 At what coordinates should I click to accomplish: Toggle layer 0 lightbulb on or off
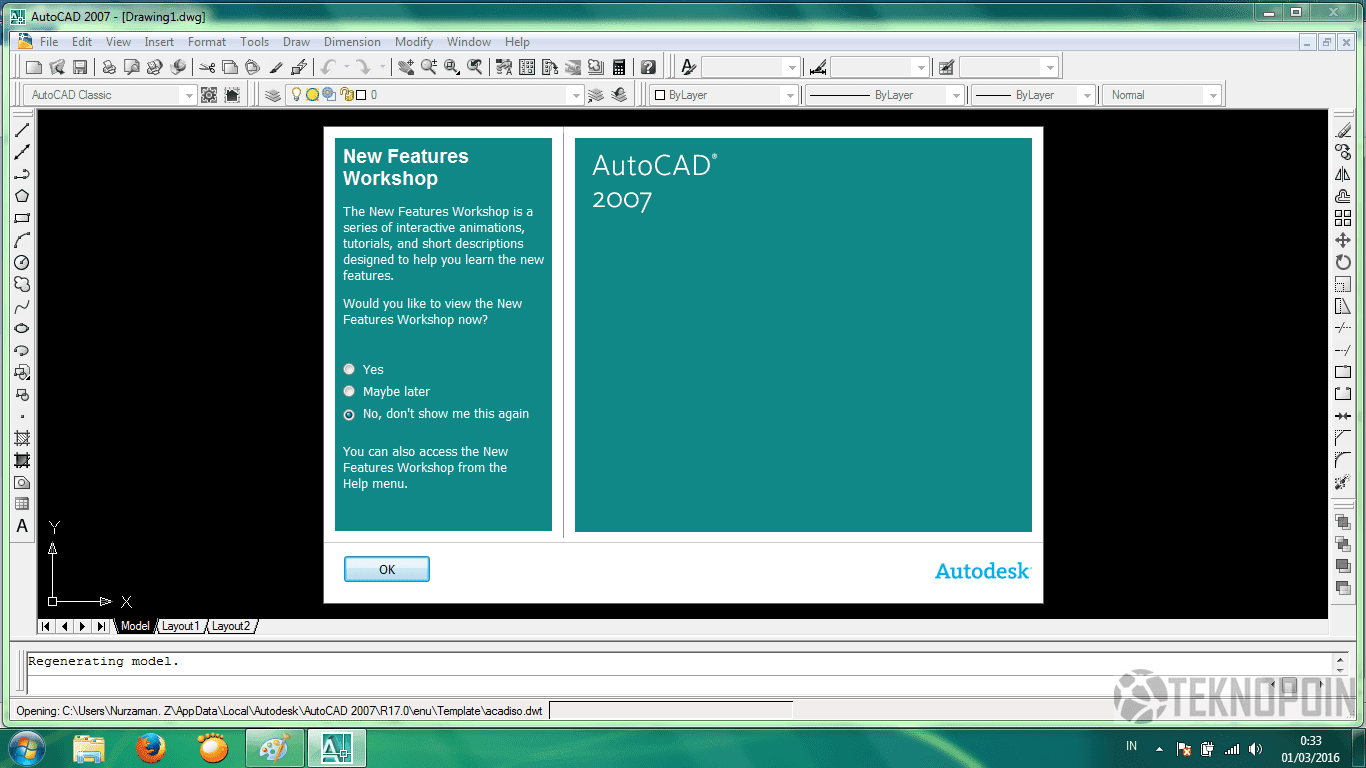(295, 94)
